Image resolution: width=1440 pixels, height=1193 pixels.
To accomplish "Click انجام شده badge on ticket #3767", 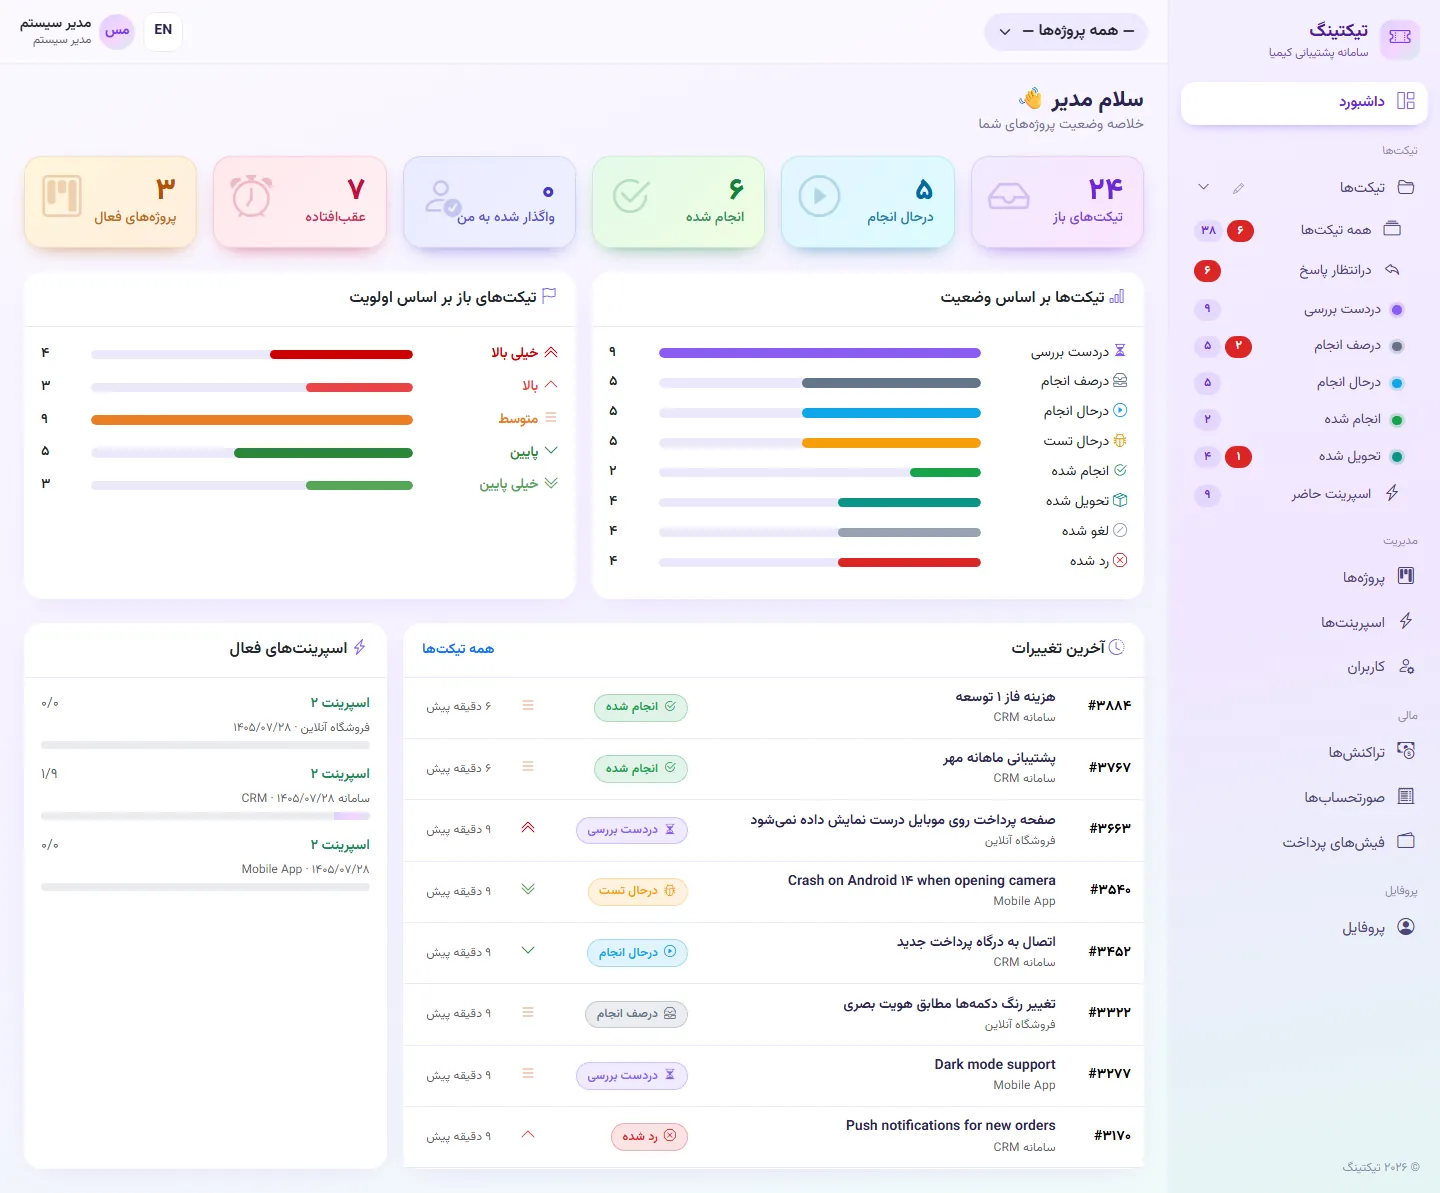I will click(x=640, y=769).
